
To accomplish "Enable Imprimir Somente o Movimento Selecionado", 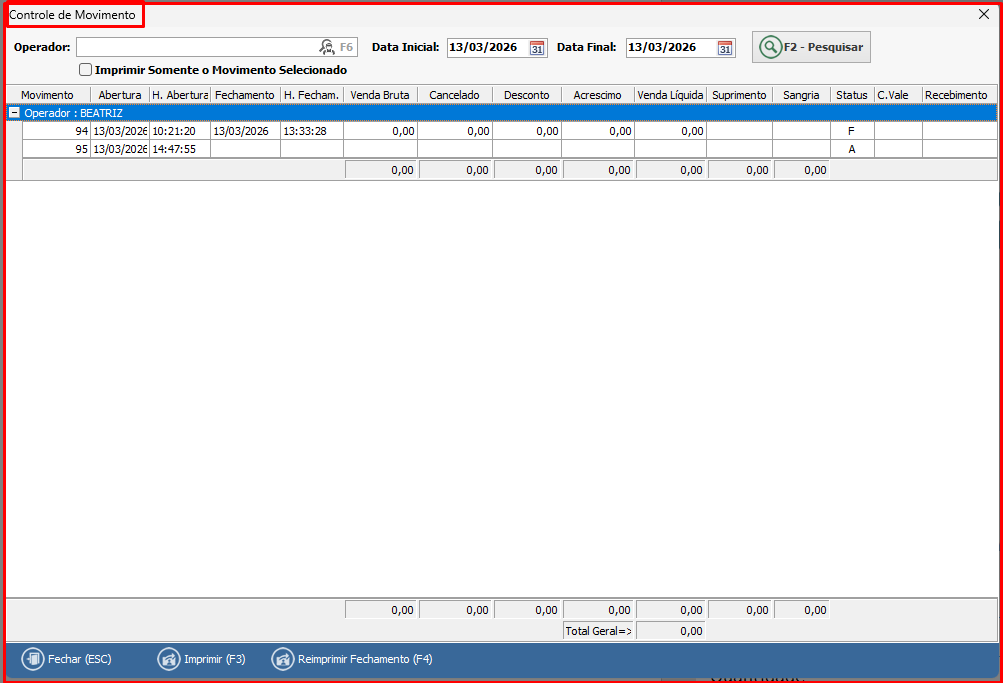I will [86, 70].
